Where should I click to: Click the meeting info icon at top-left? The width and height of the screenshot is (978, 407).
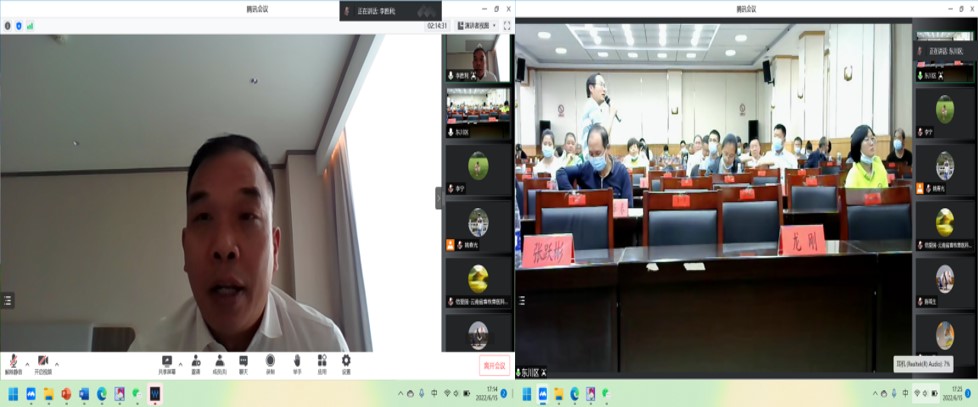[7, 26]
